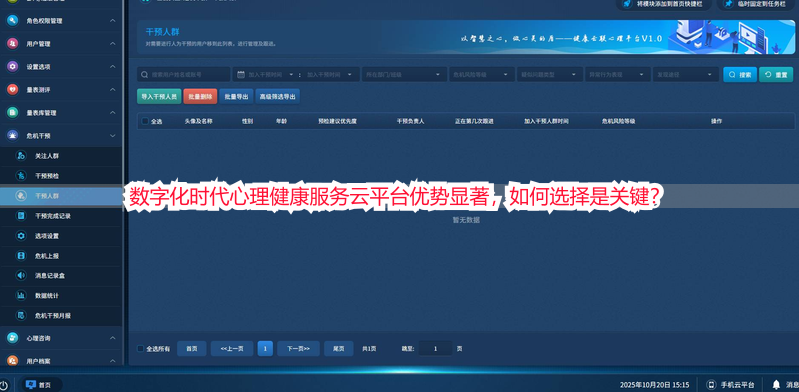Click the 下一页>> pagination button

(298, 349)
